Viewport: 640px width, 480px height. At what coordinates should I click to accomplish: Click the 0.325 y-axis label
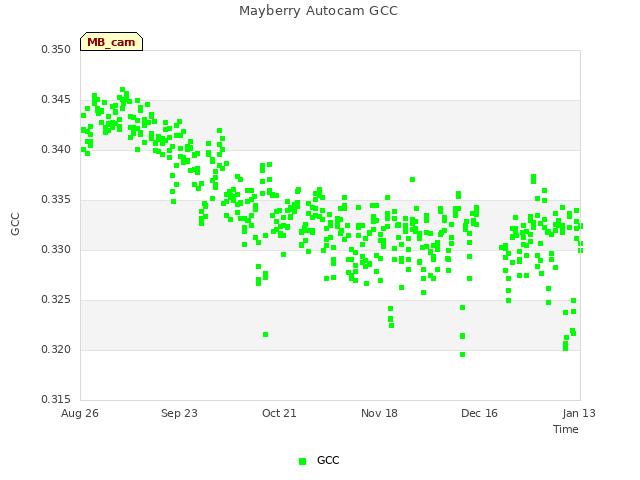[56, 300]
